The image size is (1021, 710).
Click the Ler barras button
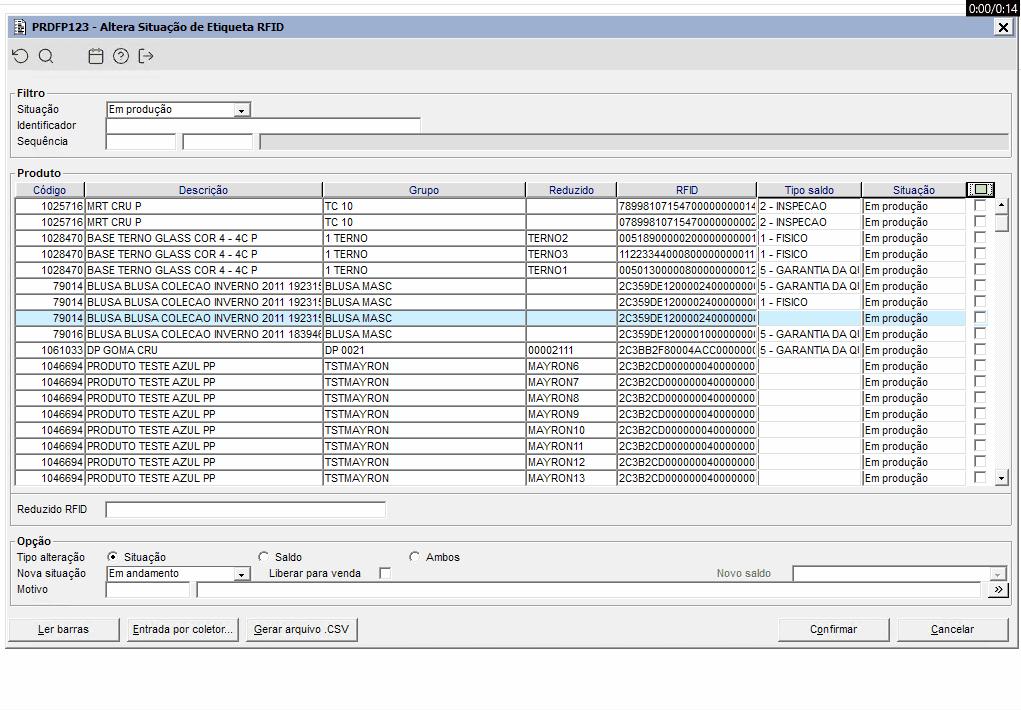coord(63,629)
